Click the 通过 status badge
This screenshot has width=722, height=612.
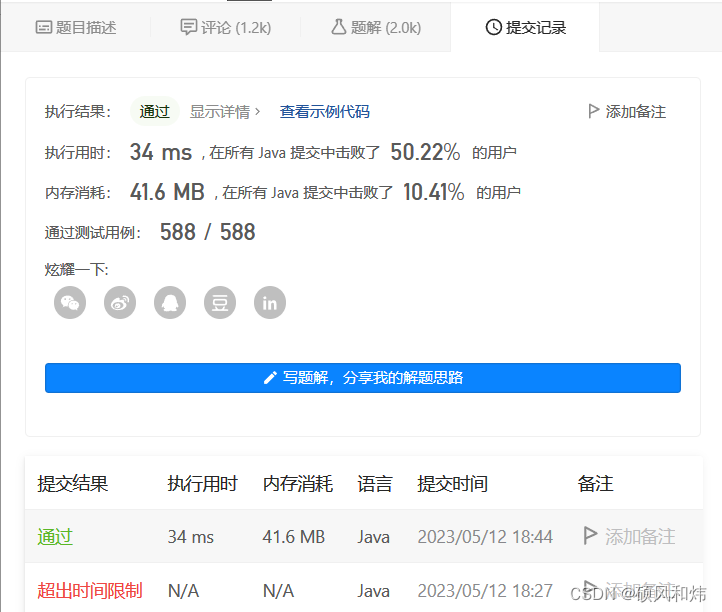point(155,111)
